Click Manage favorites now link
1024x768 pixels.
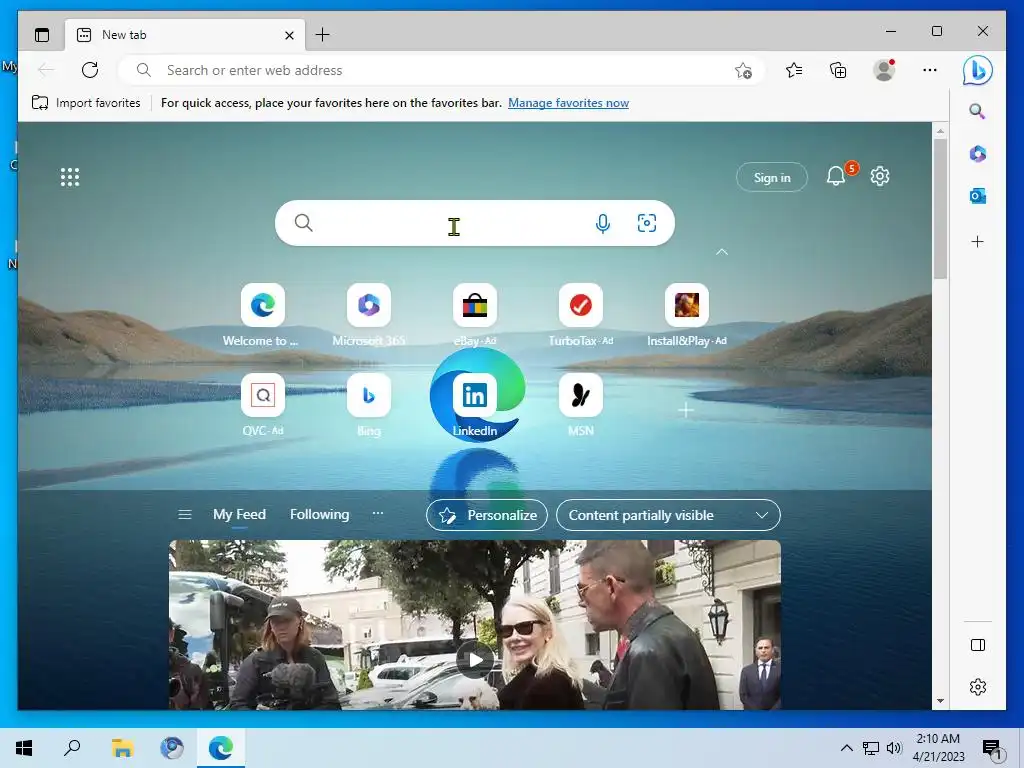pyautogui.click(x=568, y=103)
